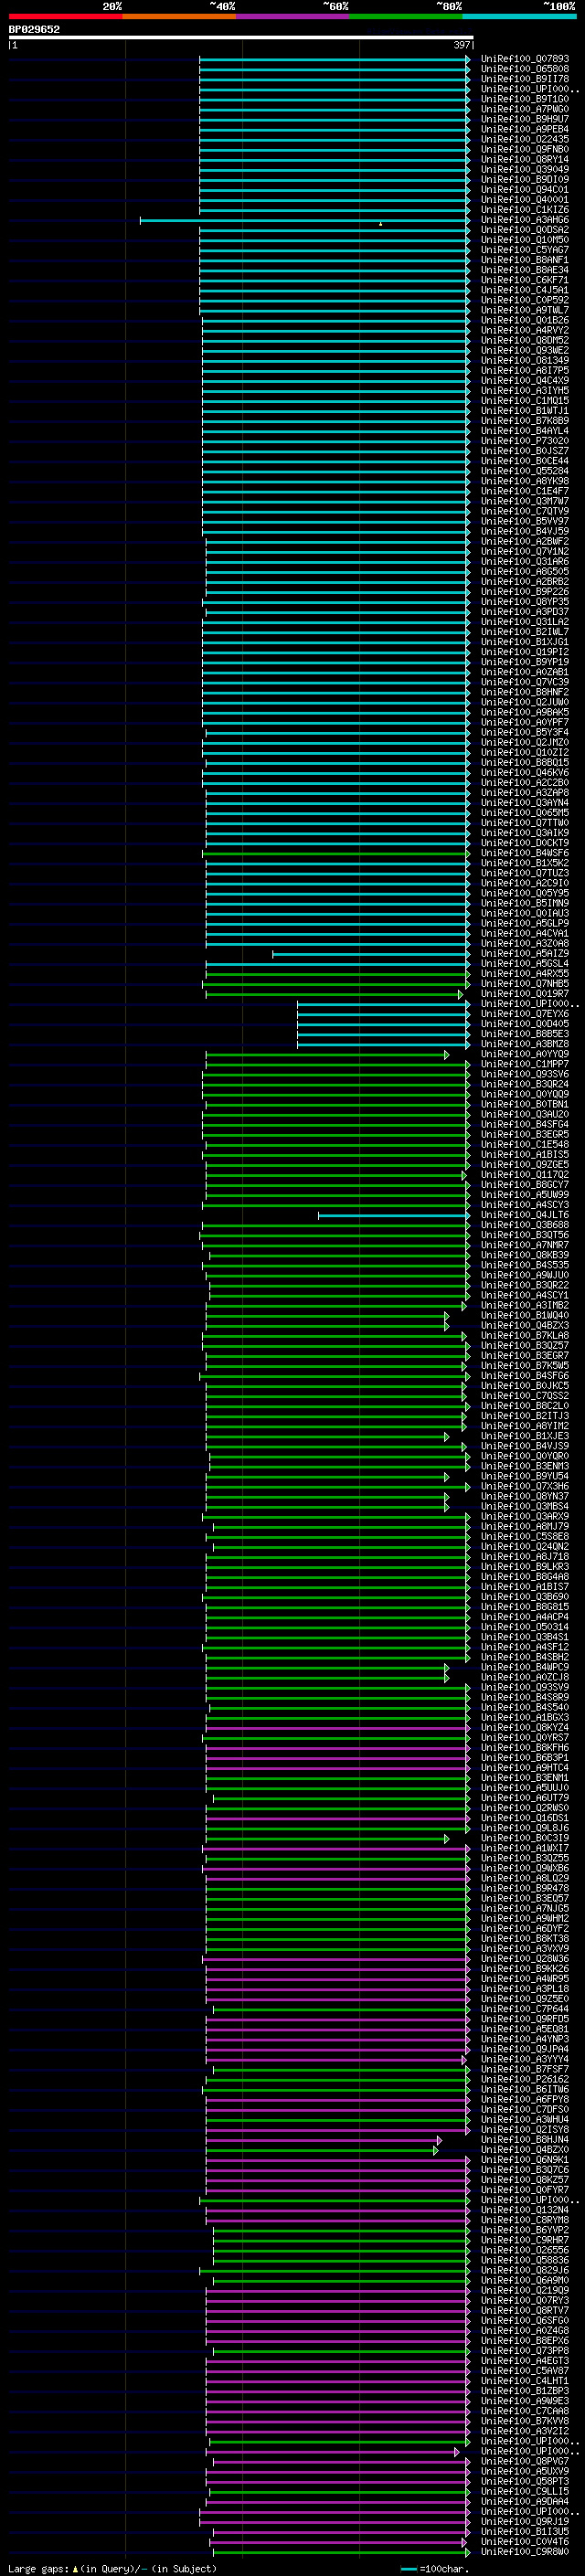Select the UniRef100_Q3B688 label
Image resolution: width=585 pixels, height=2576 pixels.
[525, 1224]
